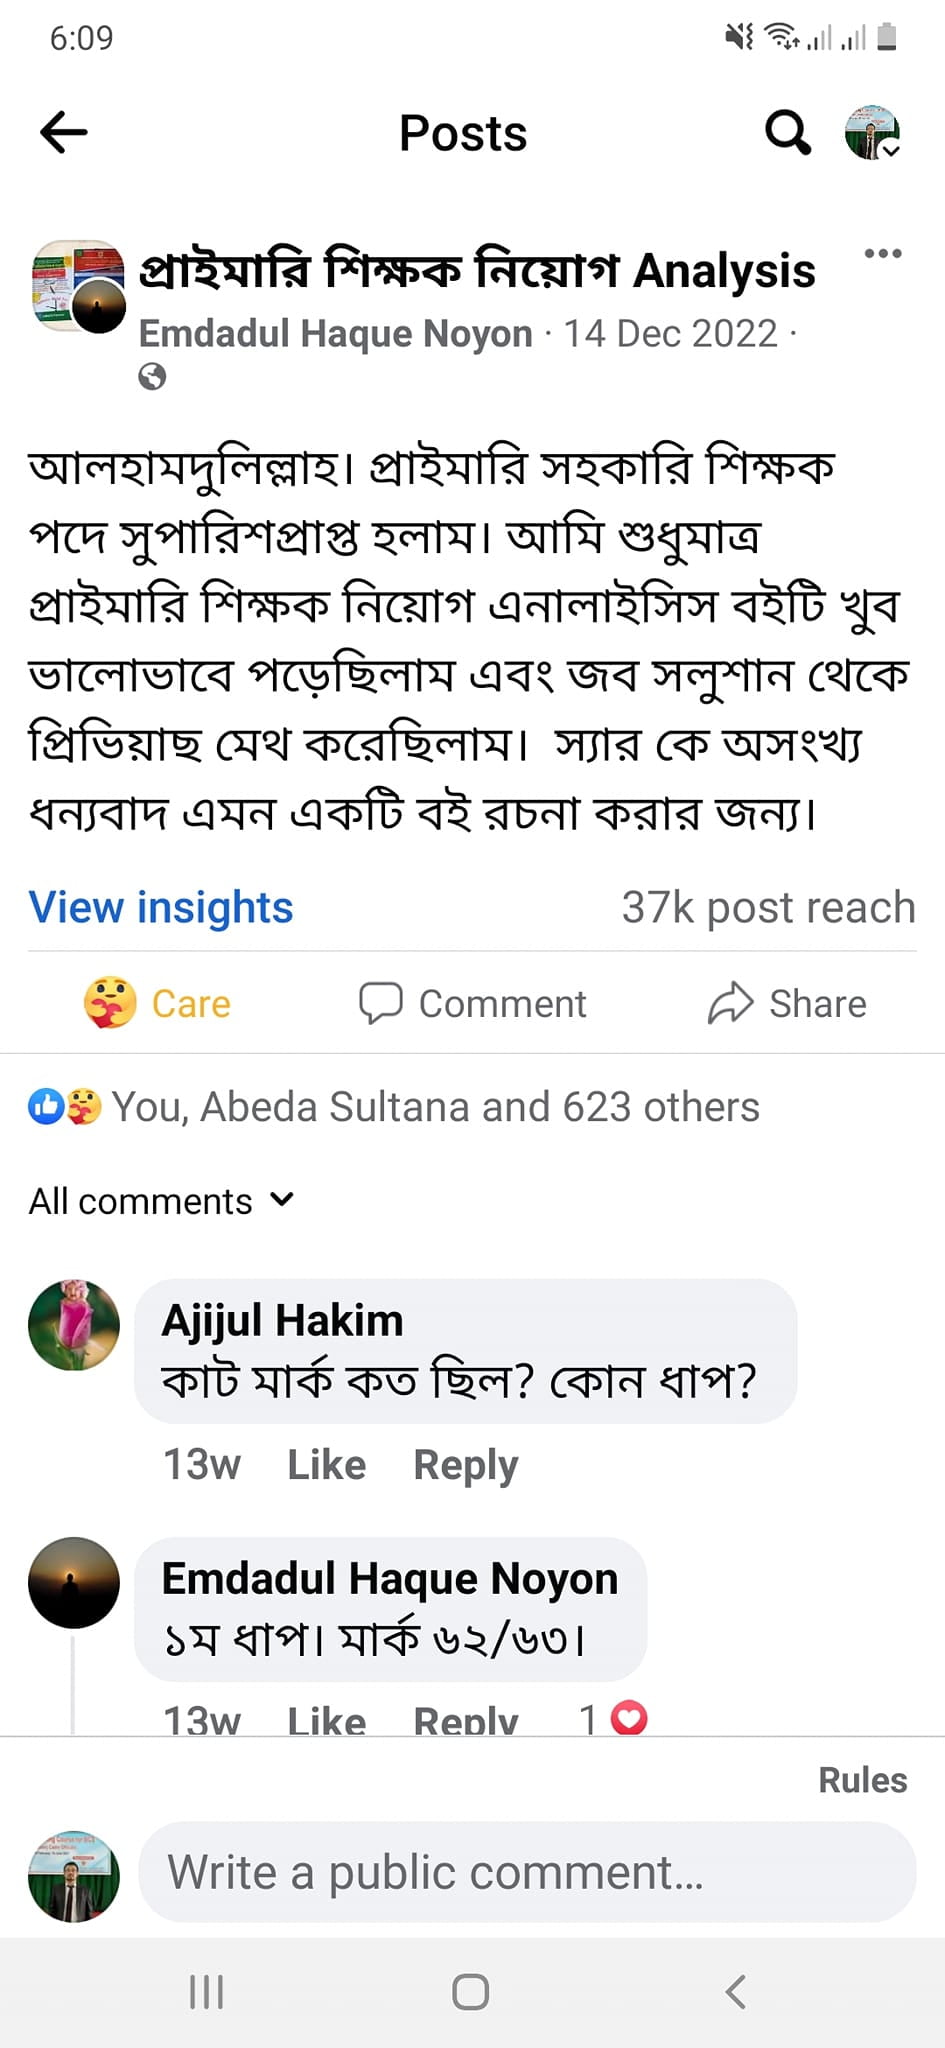Like Ajijul Hakim's comment
This screenshot has height=2048, width=945.
(326, 1464)
